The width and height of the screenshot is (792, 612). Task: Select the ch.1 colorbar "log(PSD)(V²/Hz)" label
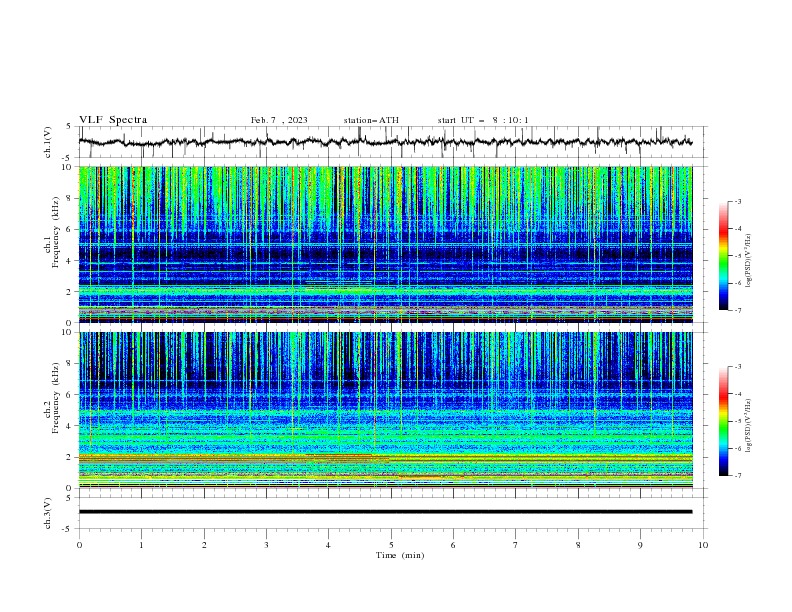[749, 261]
